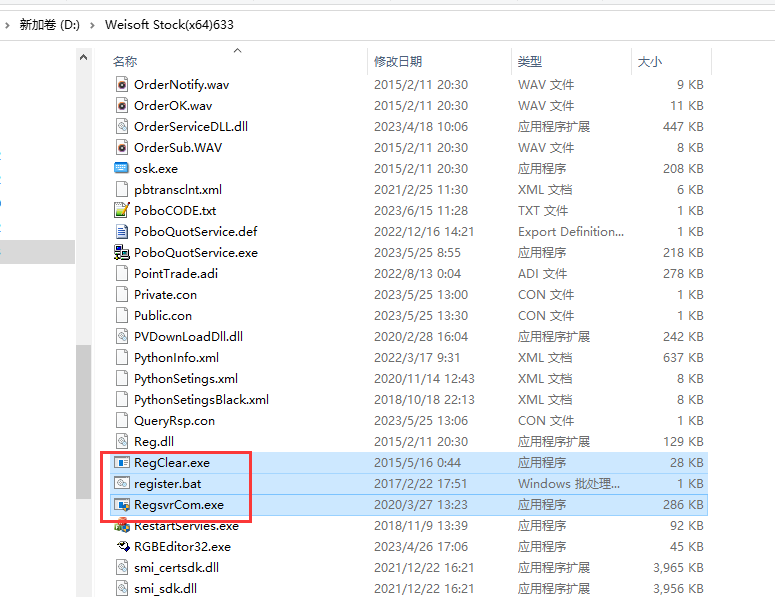
Task: Select the PythonInfo.xml file name
Action: (176, 358)
